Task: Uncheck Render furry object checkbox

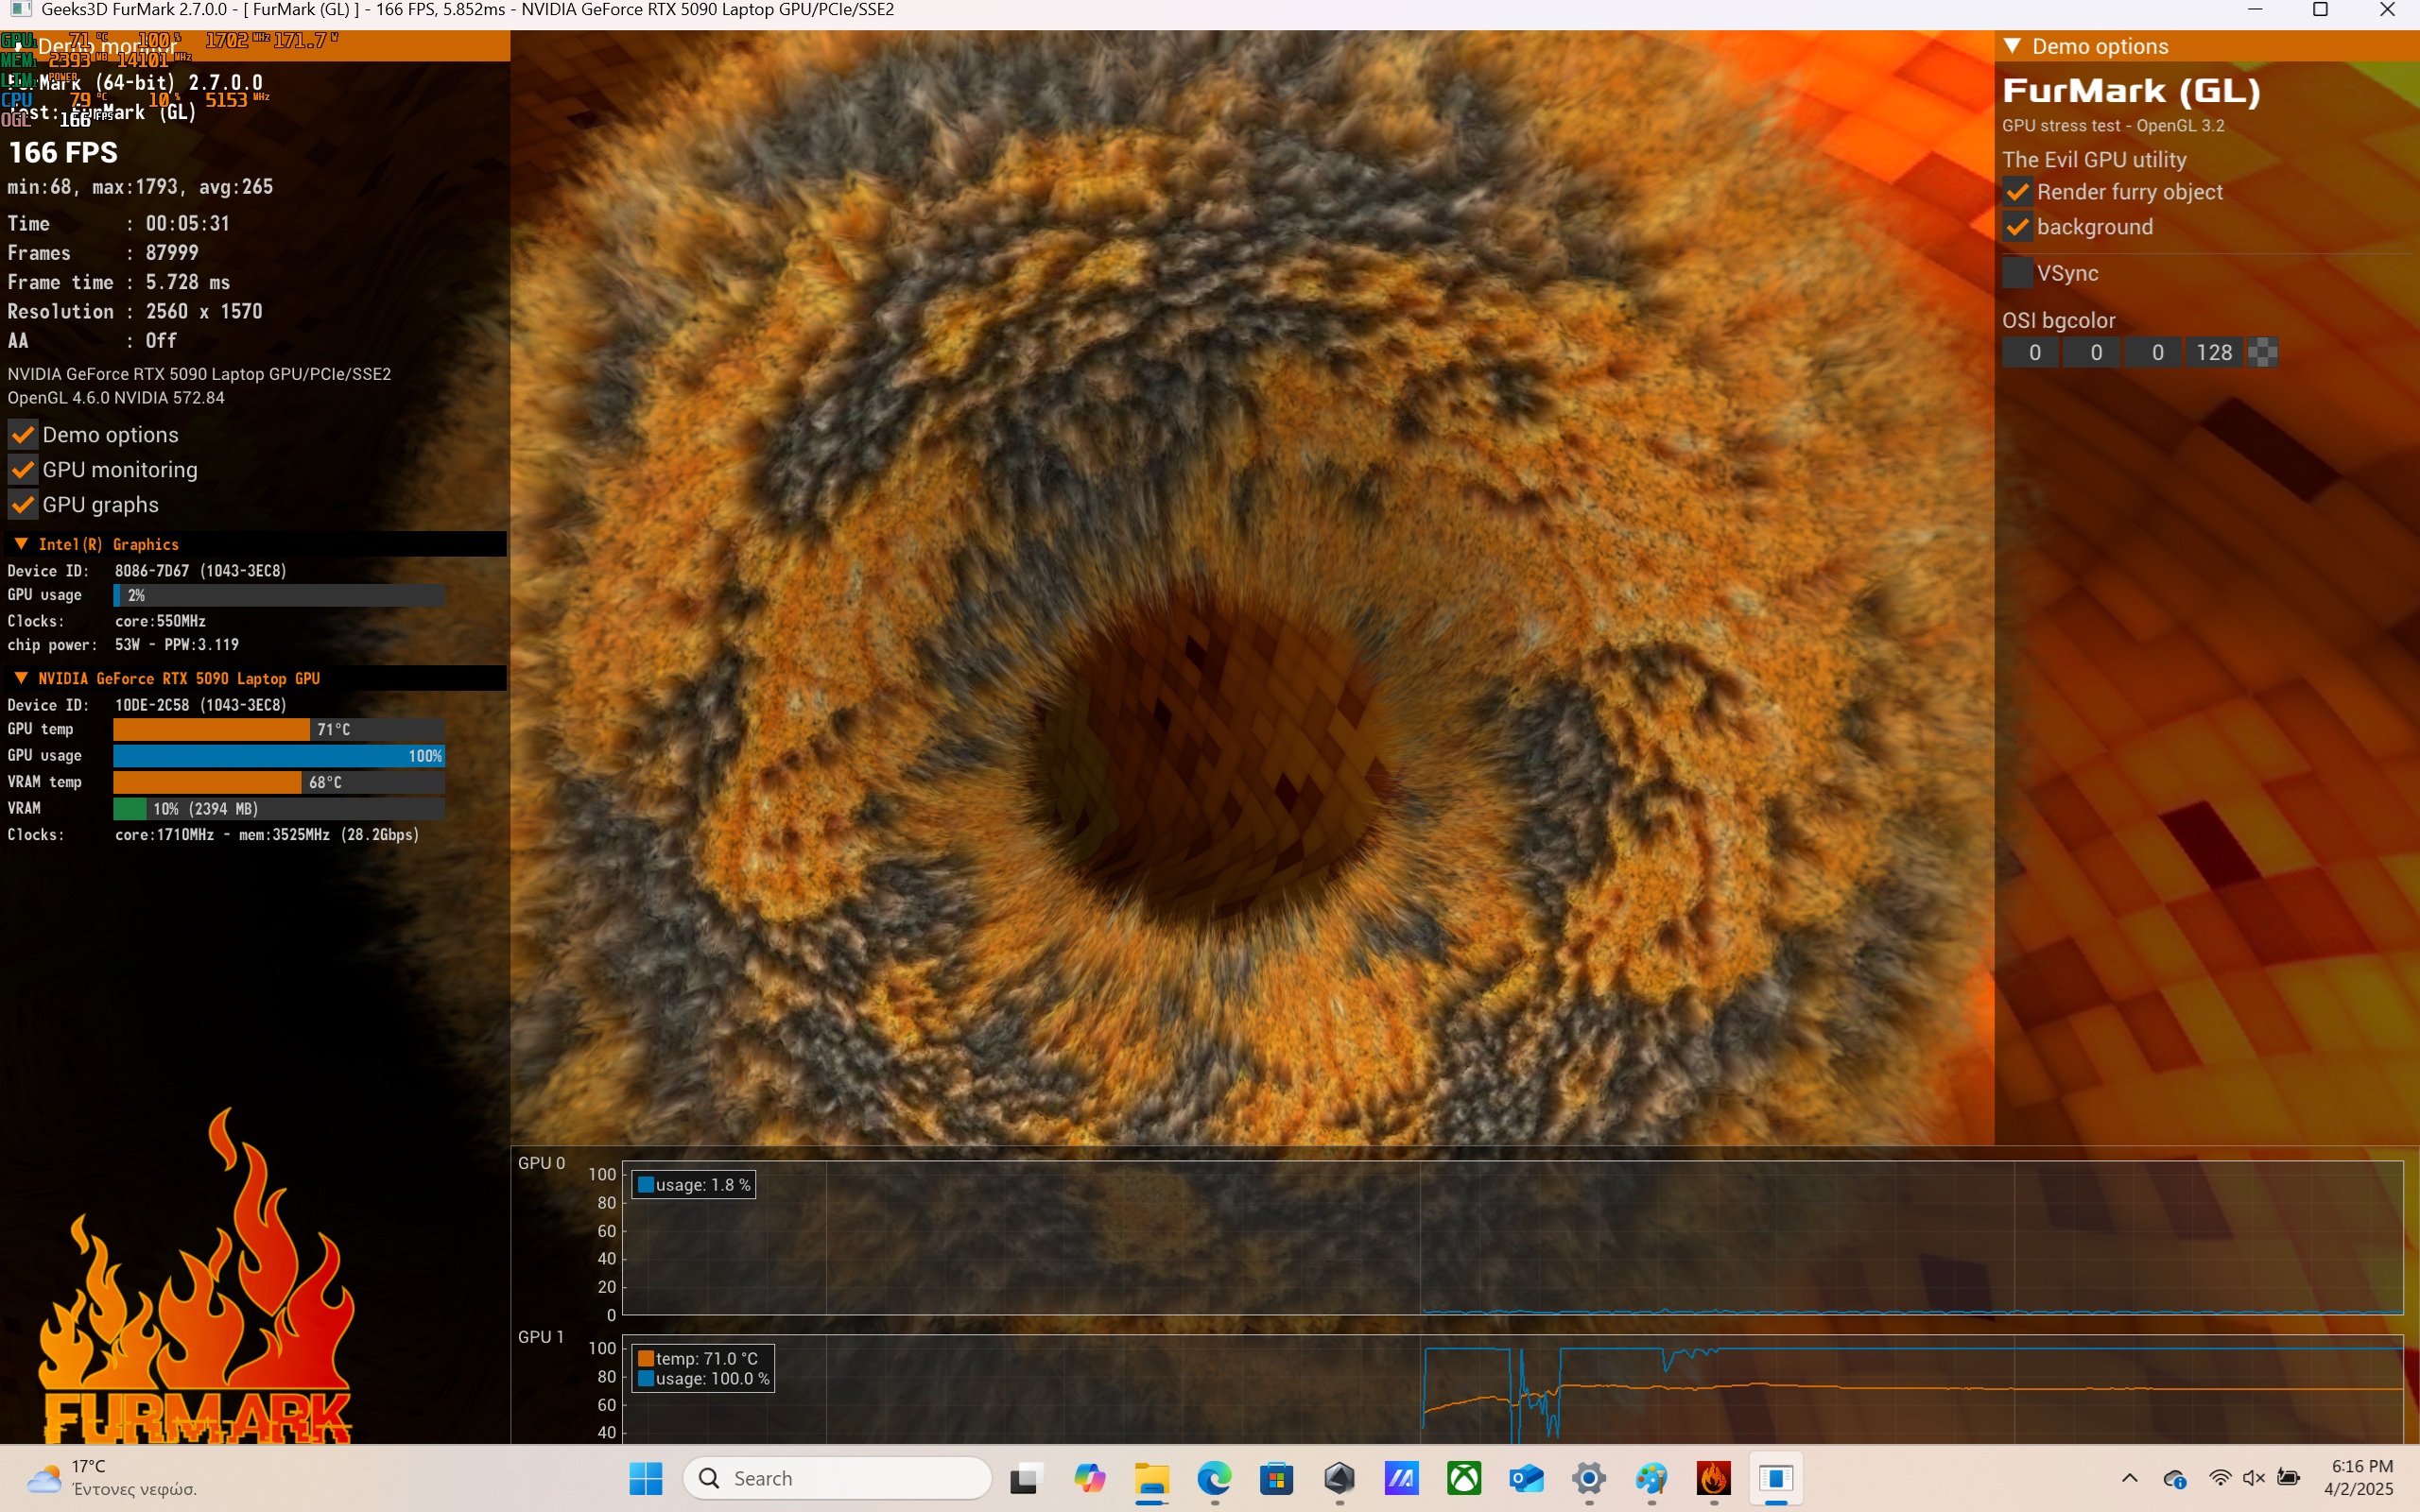Action: click(2017, 192)
